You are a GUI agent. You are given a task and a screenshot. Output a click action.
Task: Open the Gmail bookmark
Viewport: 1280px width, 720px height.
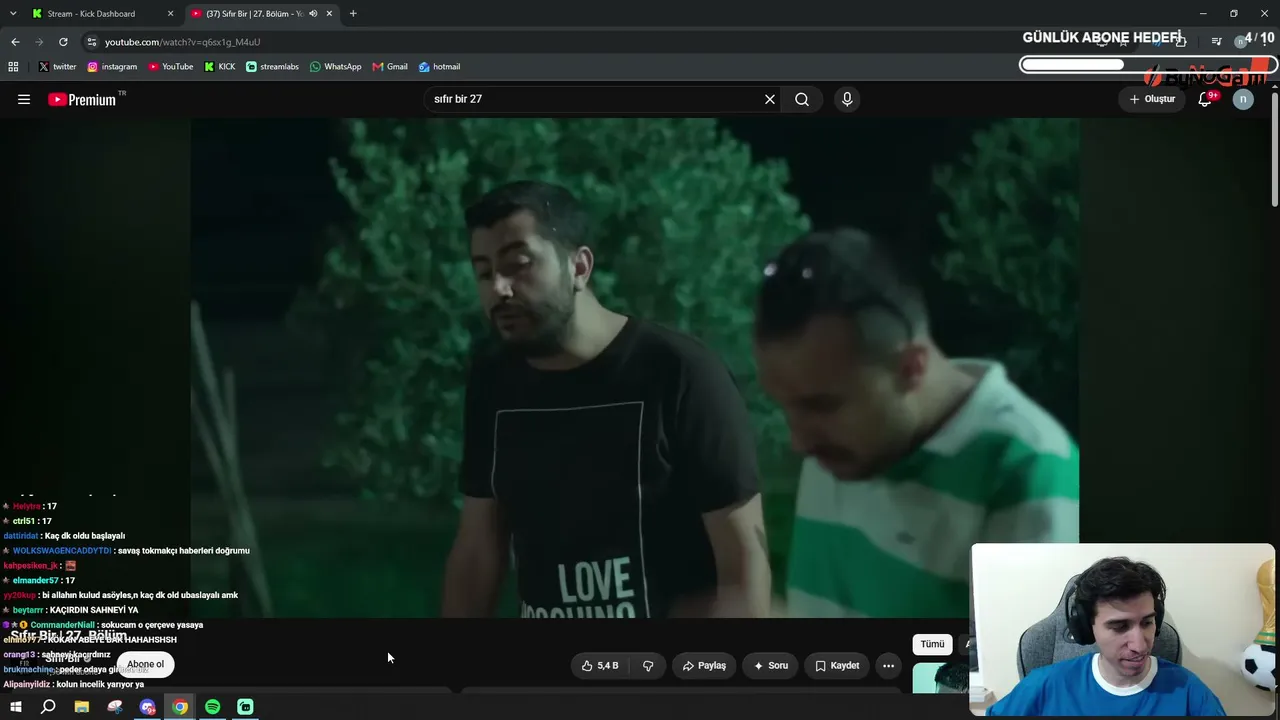point(390,67)
